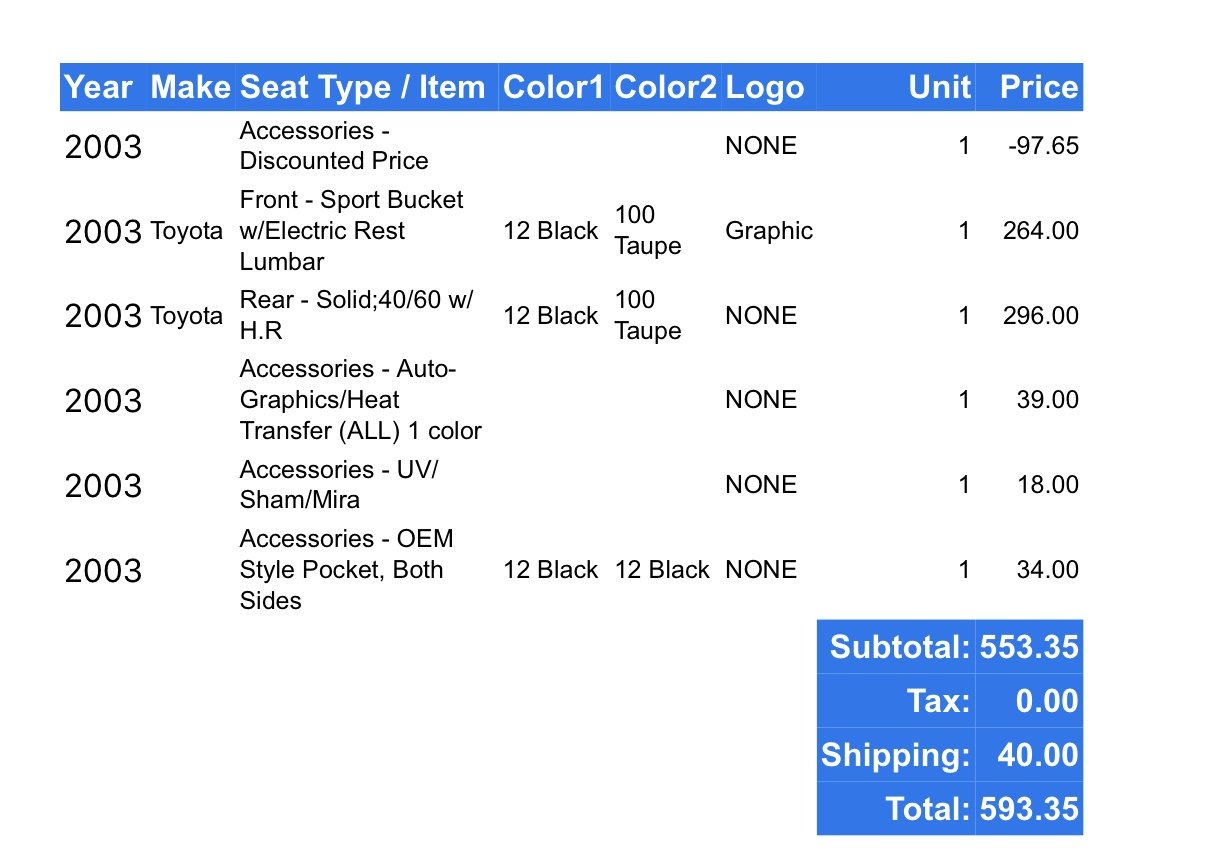
Task: Select the 296.00 price value
Action: point(1041,316)
